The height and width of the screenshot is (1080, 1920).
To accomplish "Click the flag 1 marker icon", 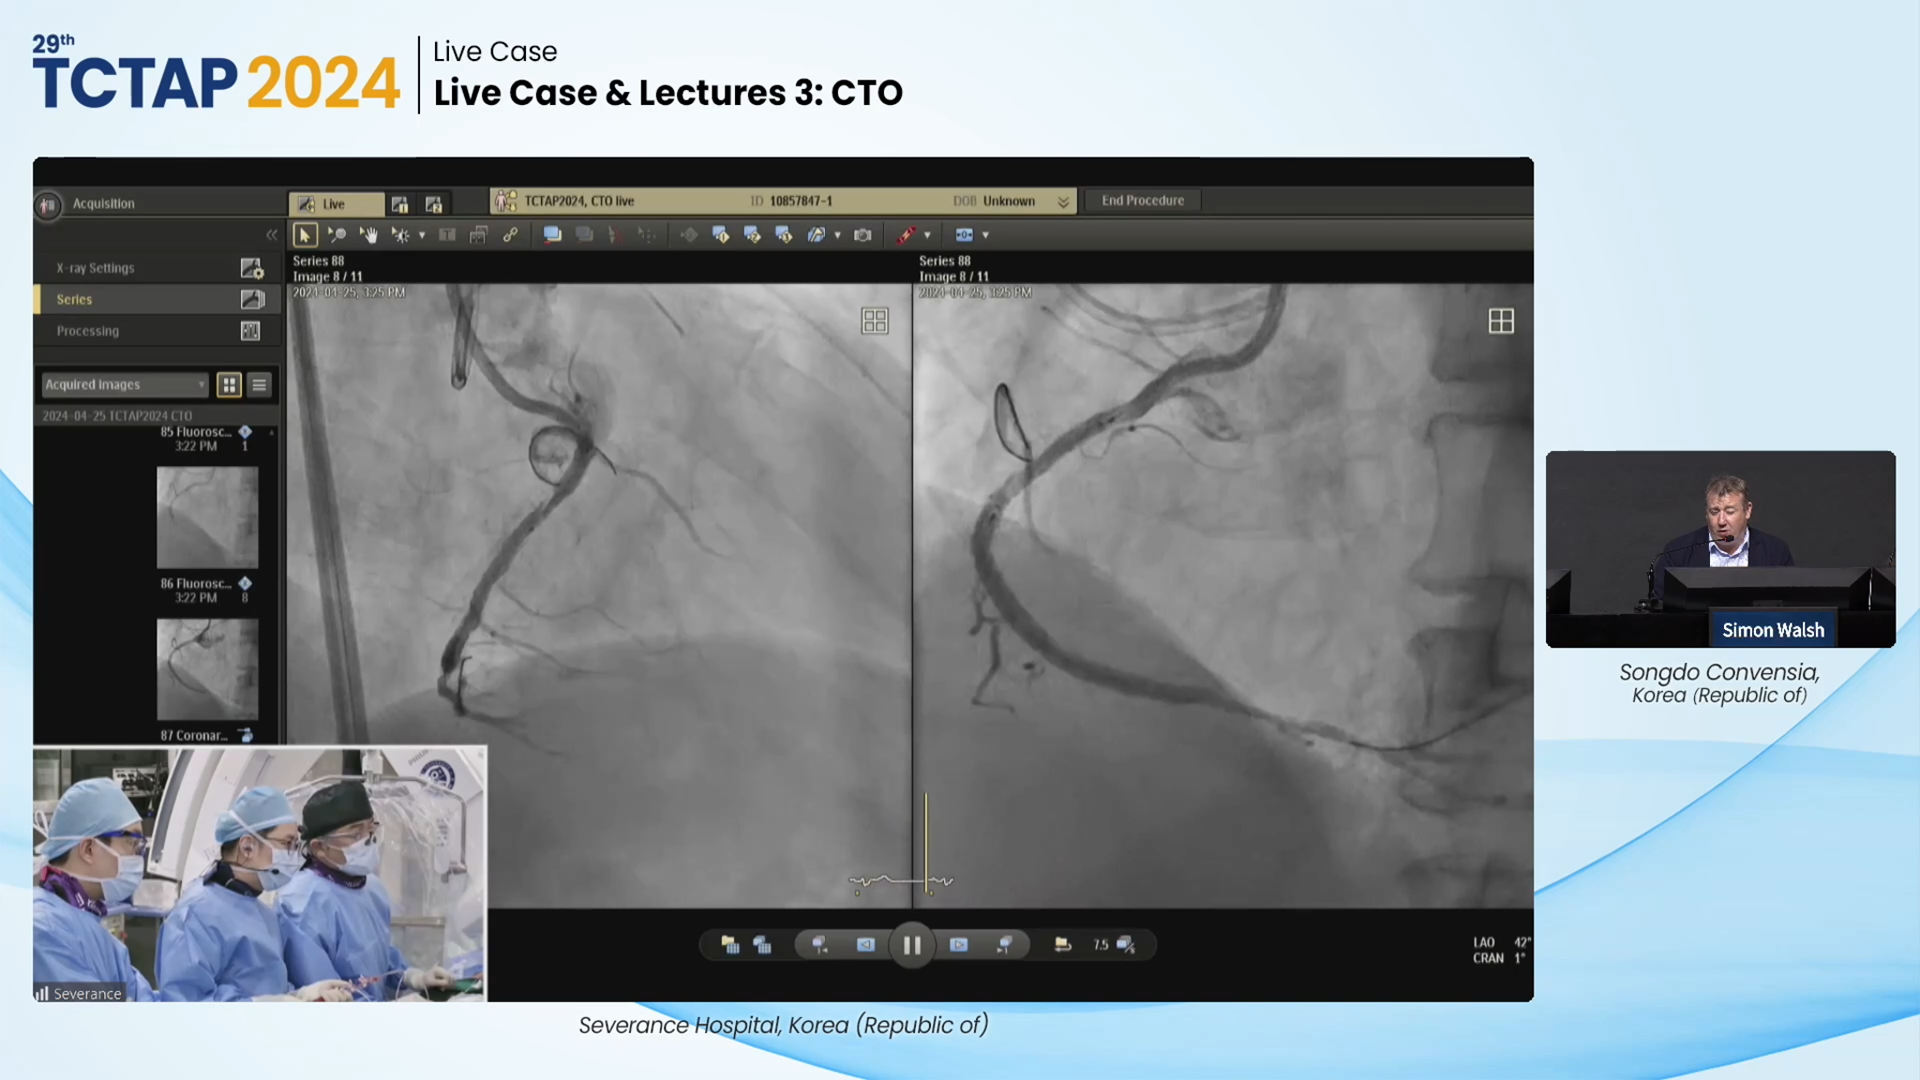I will click(721, 235).
